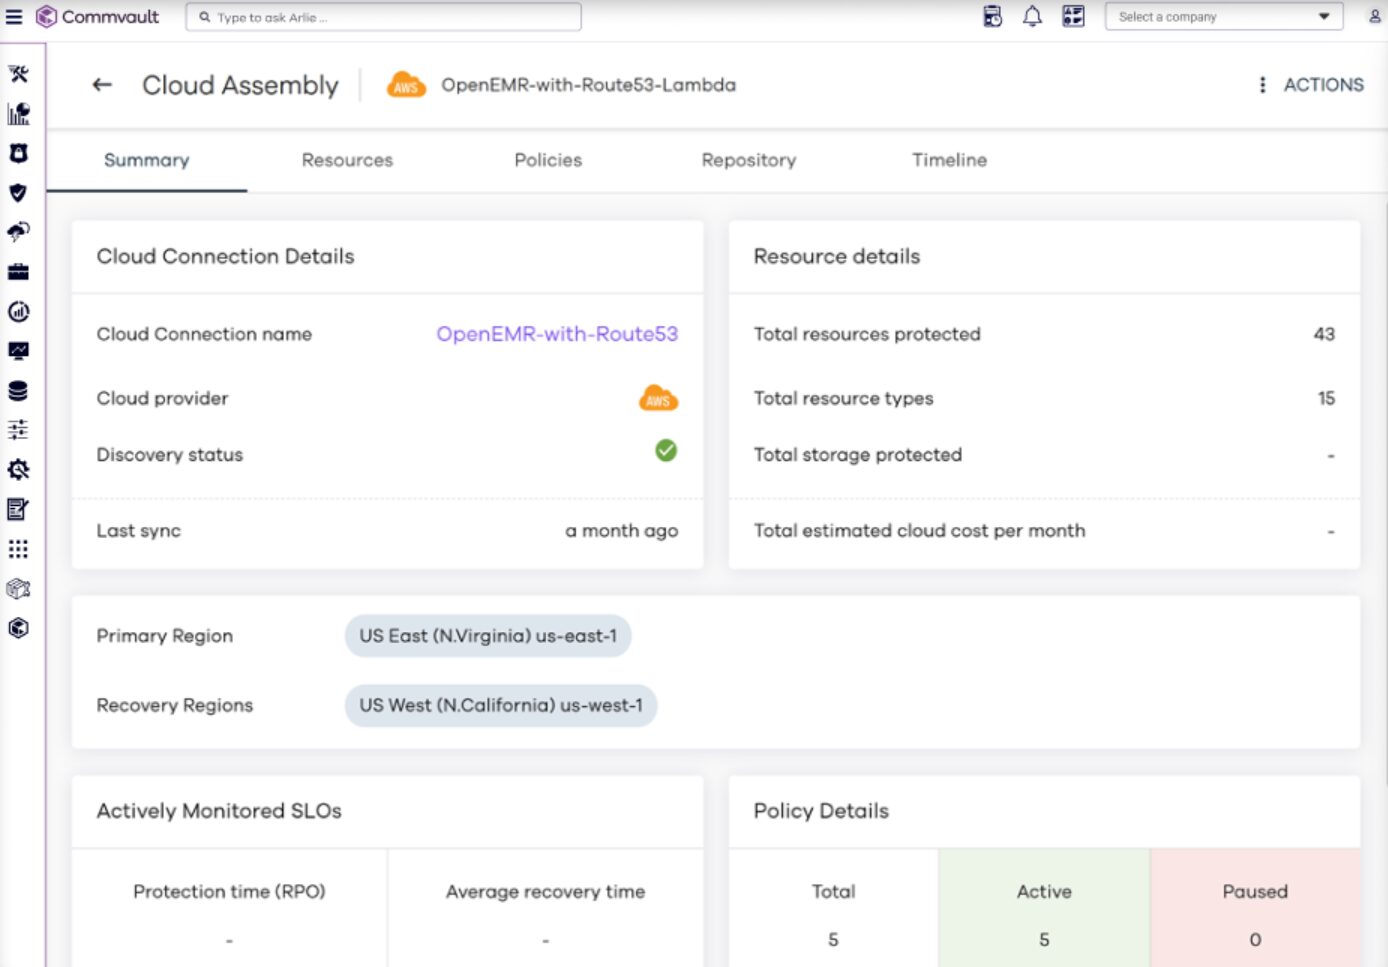Click the Last sync value a month ago
This screenshot has height=967, width=1388.
point(622,531)
